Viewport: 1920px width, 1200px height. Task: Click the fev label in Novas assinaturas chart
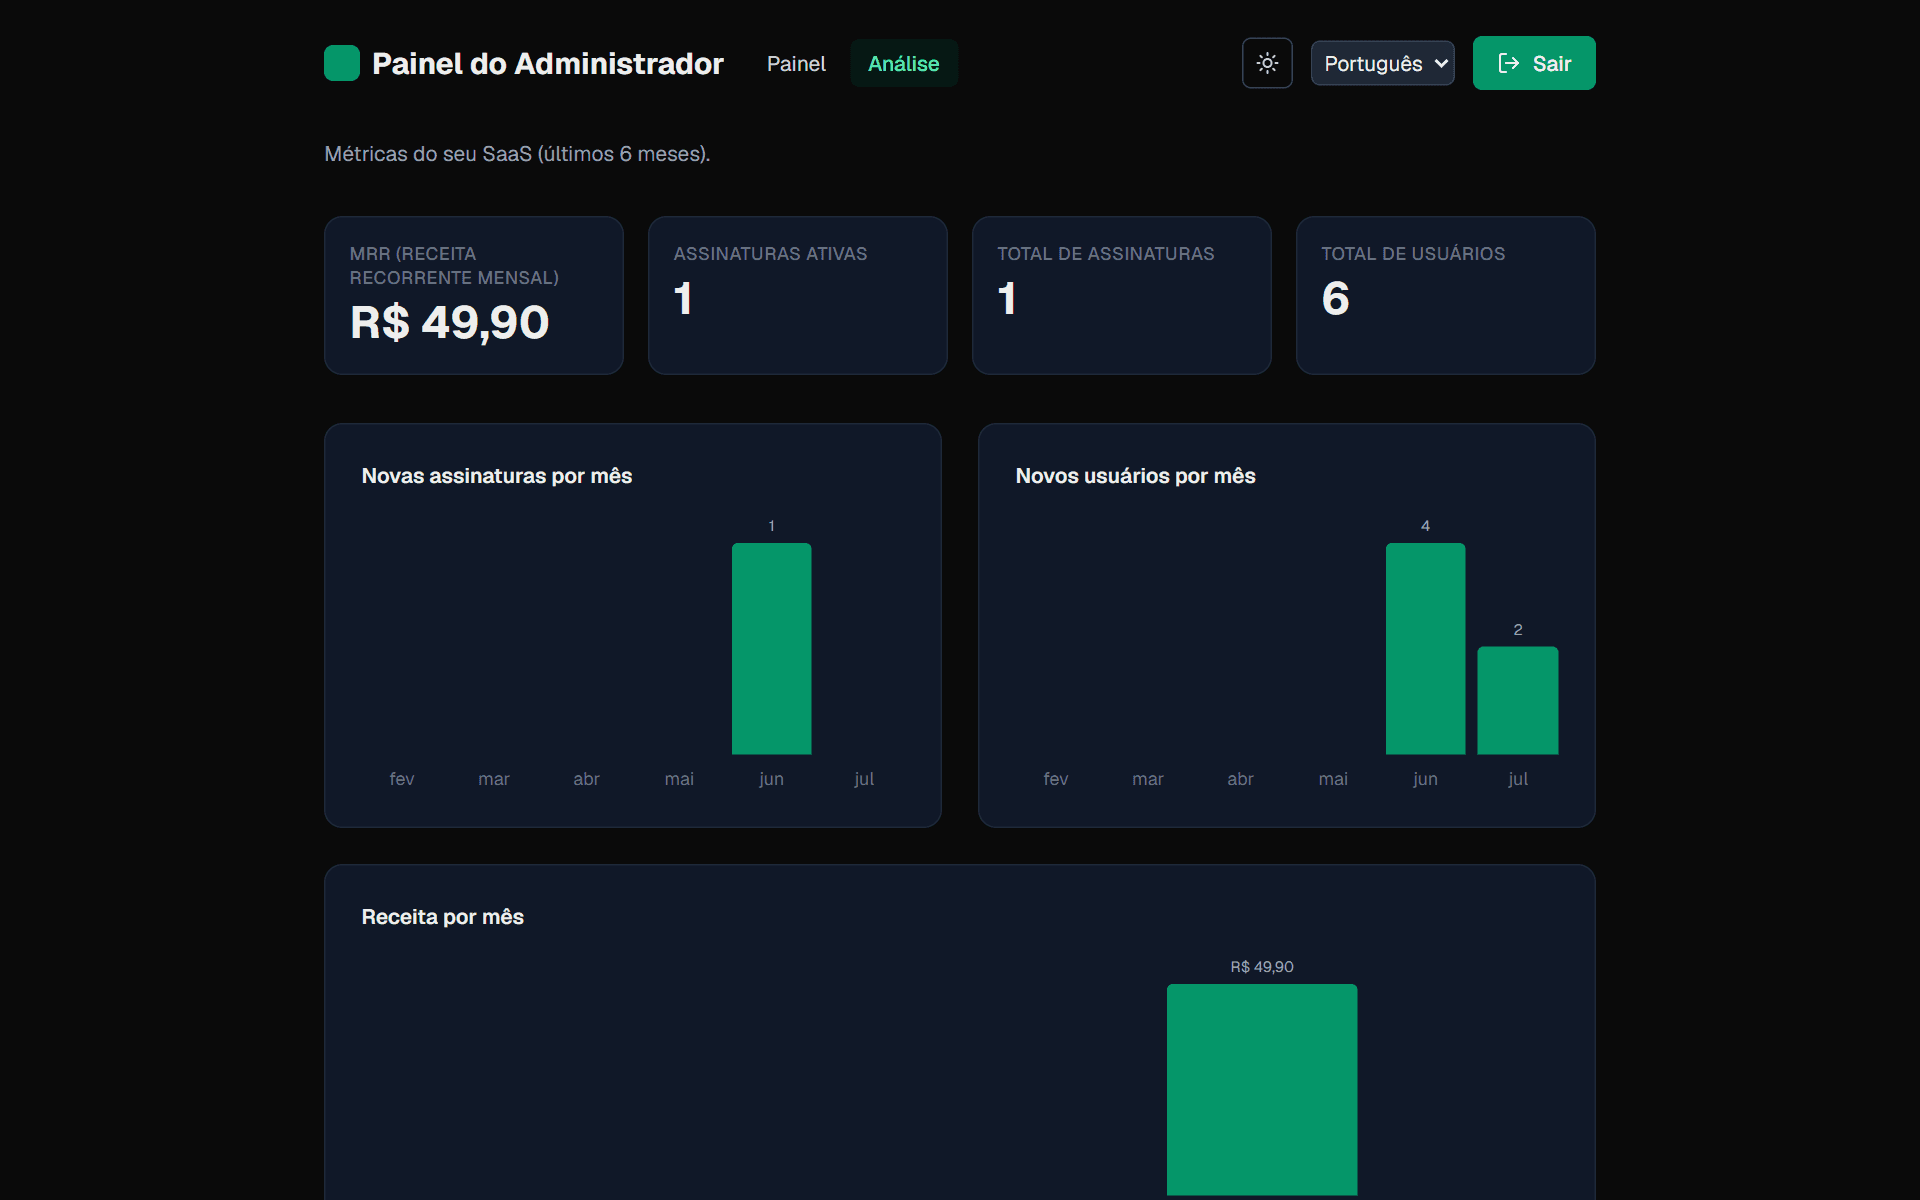coord(402,779)
